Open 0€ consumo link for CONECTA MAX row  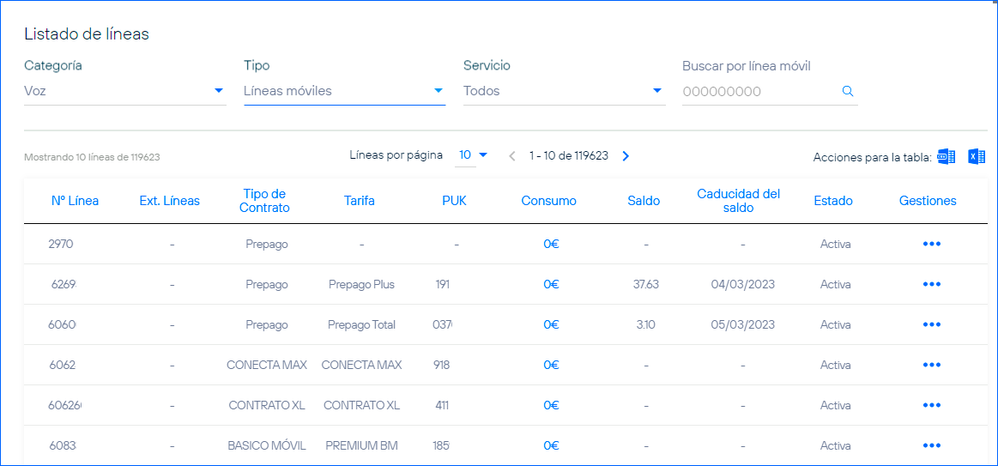point(550,365)
